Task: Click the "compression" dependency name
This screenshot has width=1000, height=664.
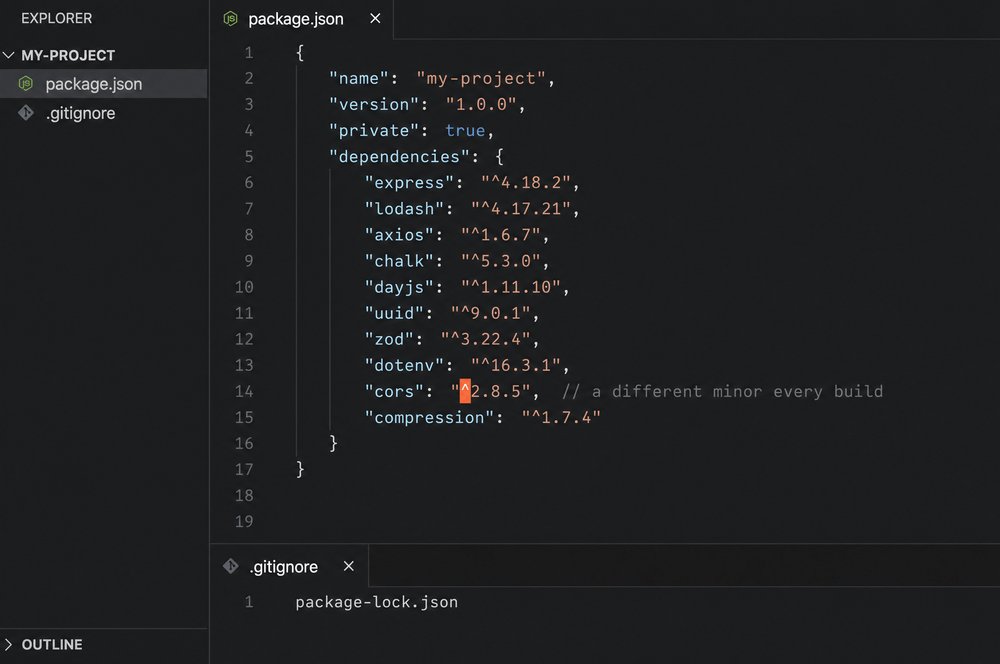Action: click(x=429, y=417)
